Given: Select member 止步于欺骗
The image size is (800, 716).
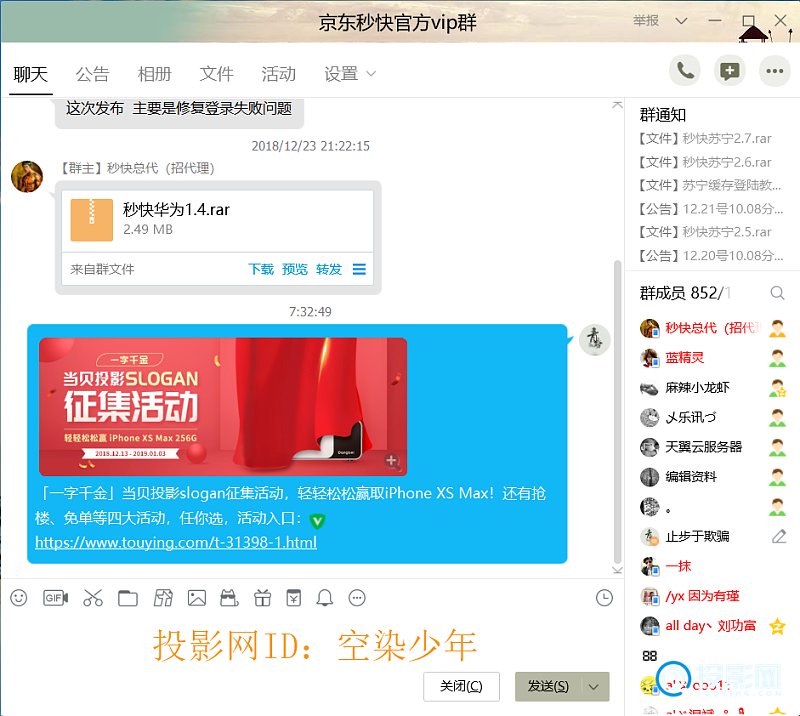Looking at the screenshot, I should point(713,536).
